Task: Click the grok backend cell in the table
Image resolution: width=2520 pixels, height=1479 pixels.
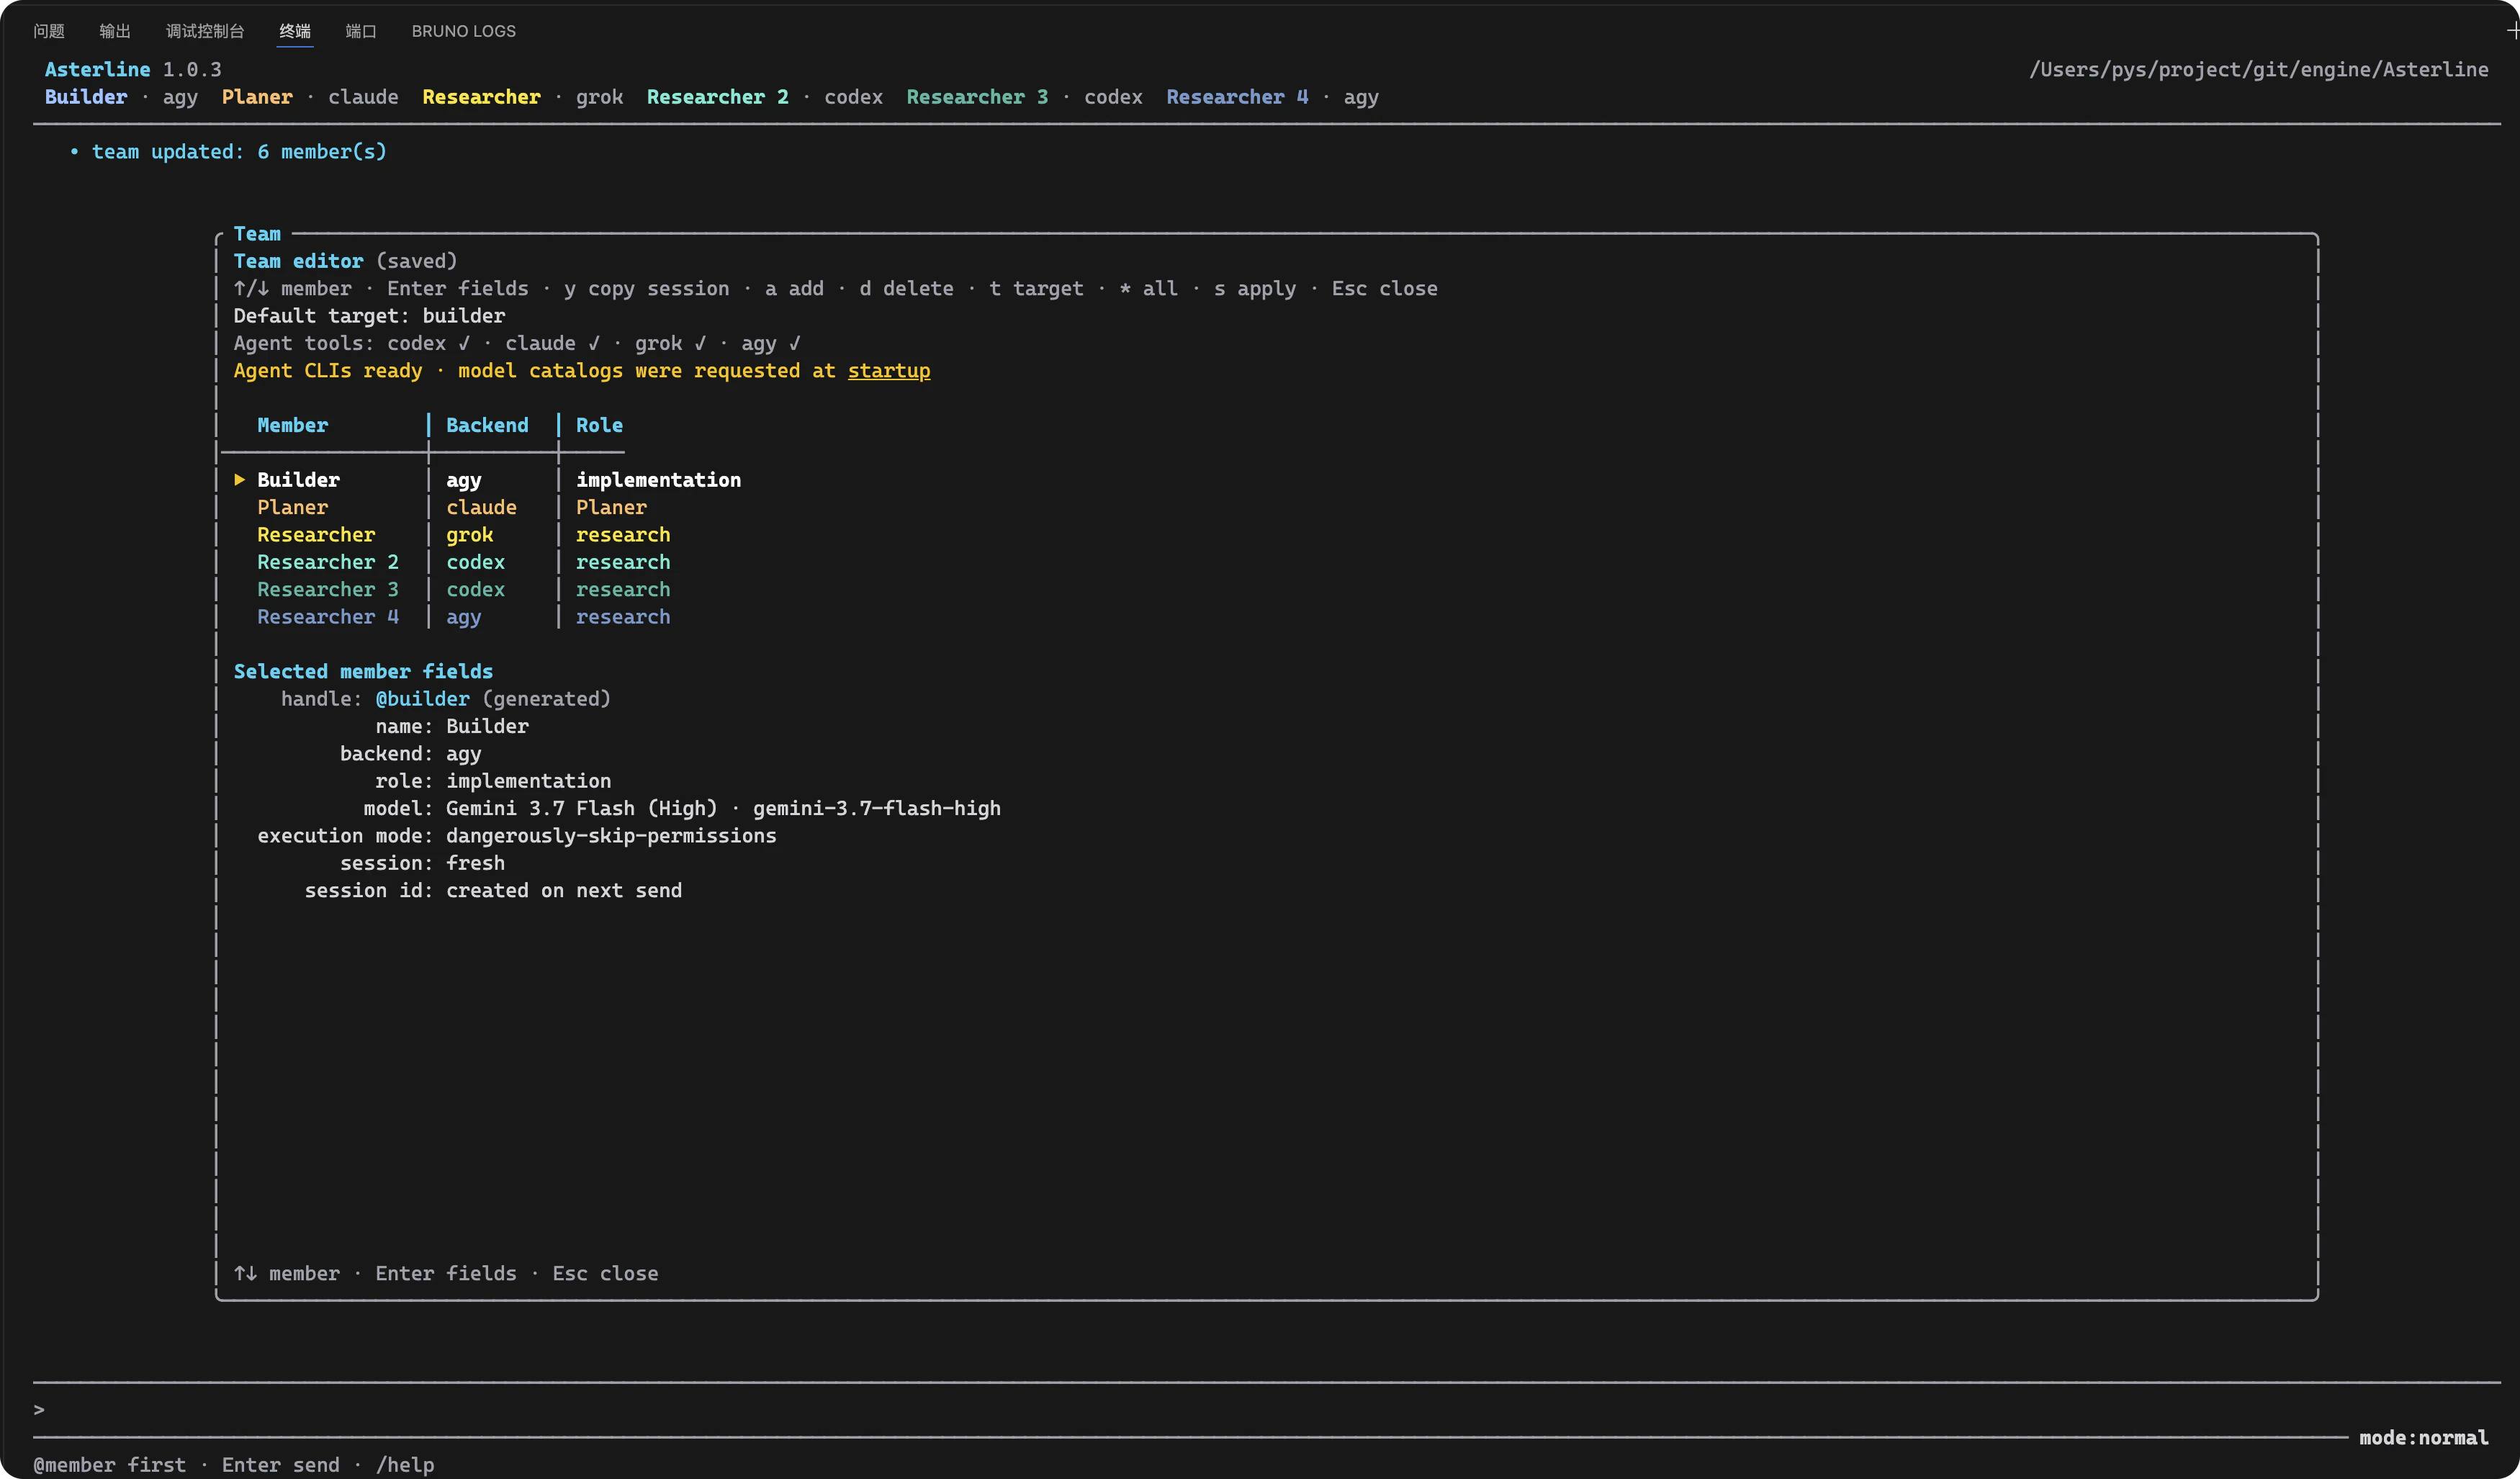Action: click(469, 535)
